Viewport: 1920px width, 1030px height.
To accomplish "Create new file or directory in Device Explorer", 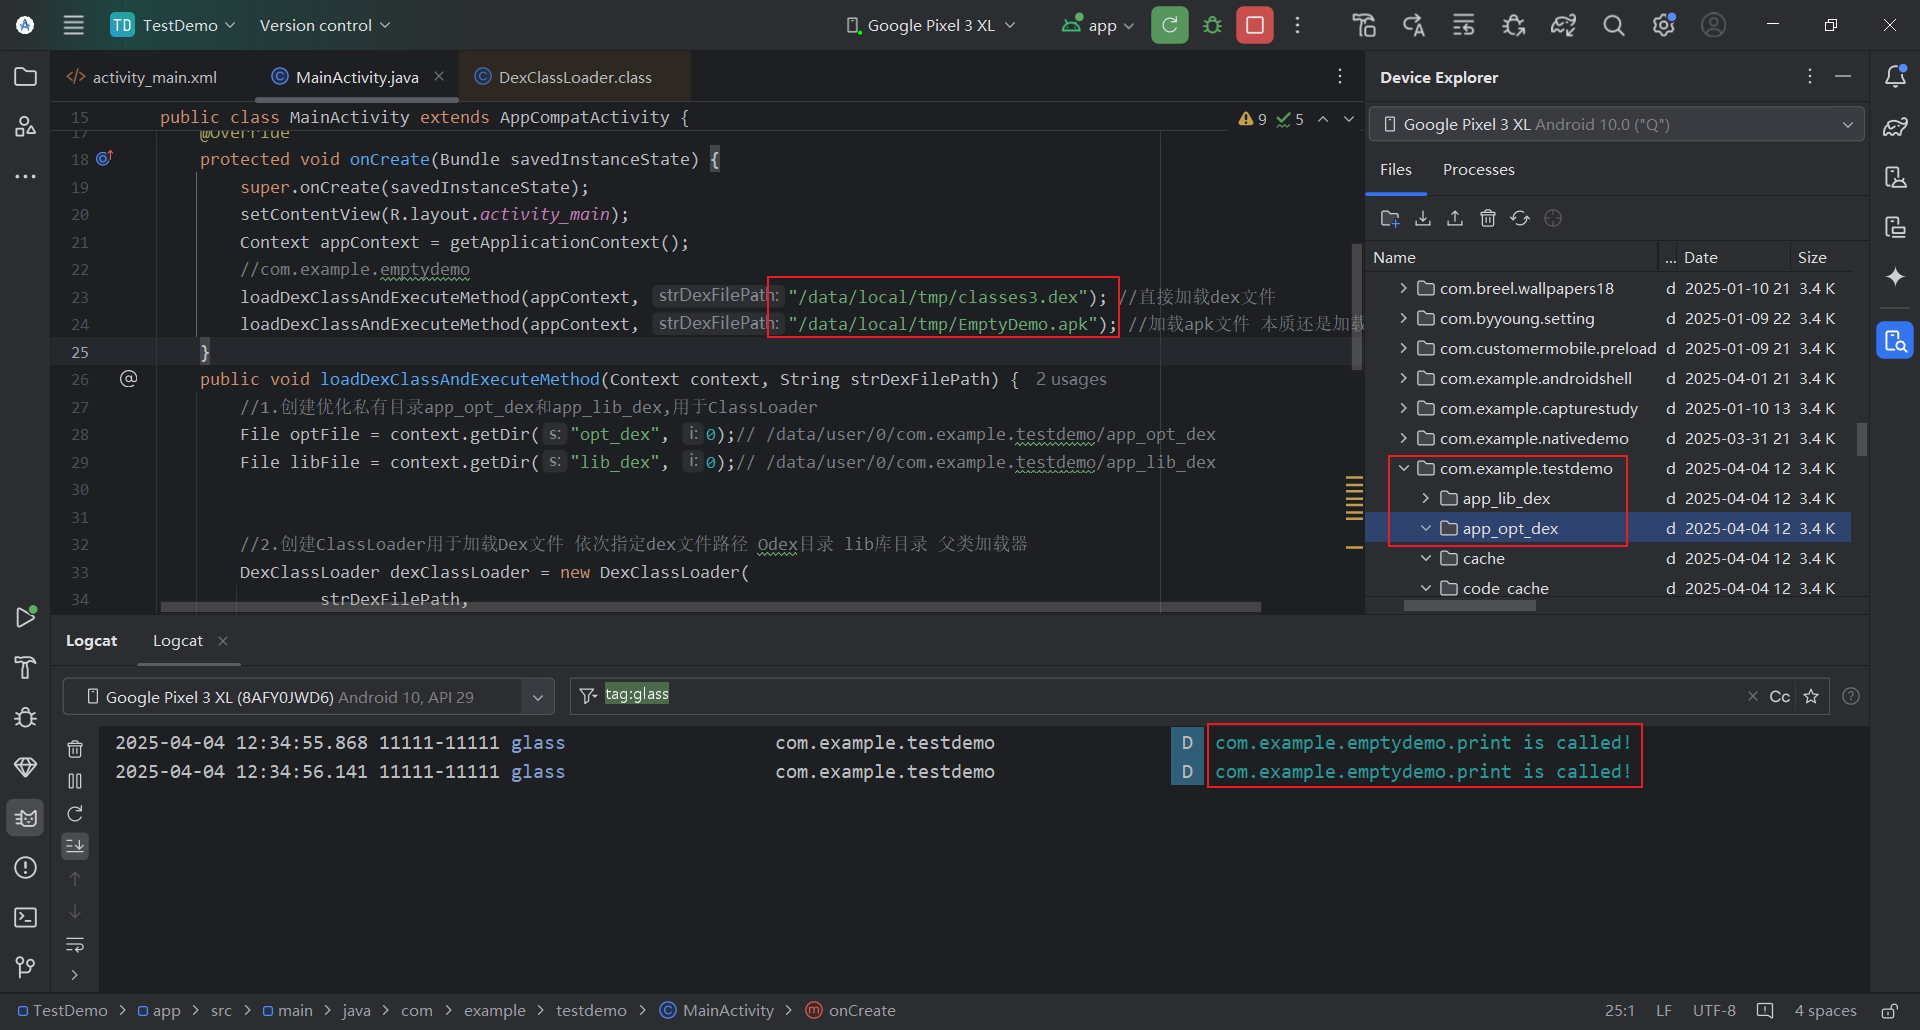I will [x=1390, y=218].
